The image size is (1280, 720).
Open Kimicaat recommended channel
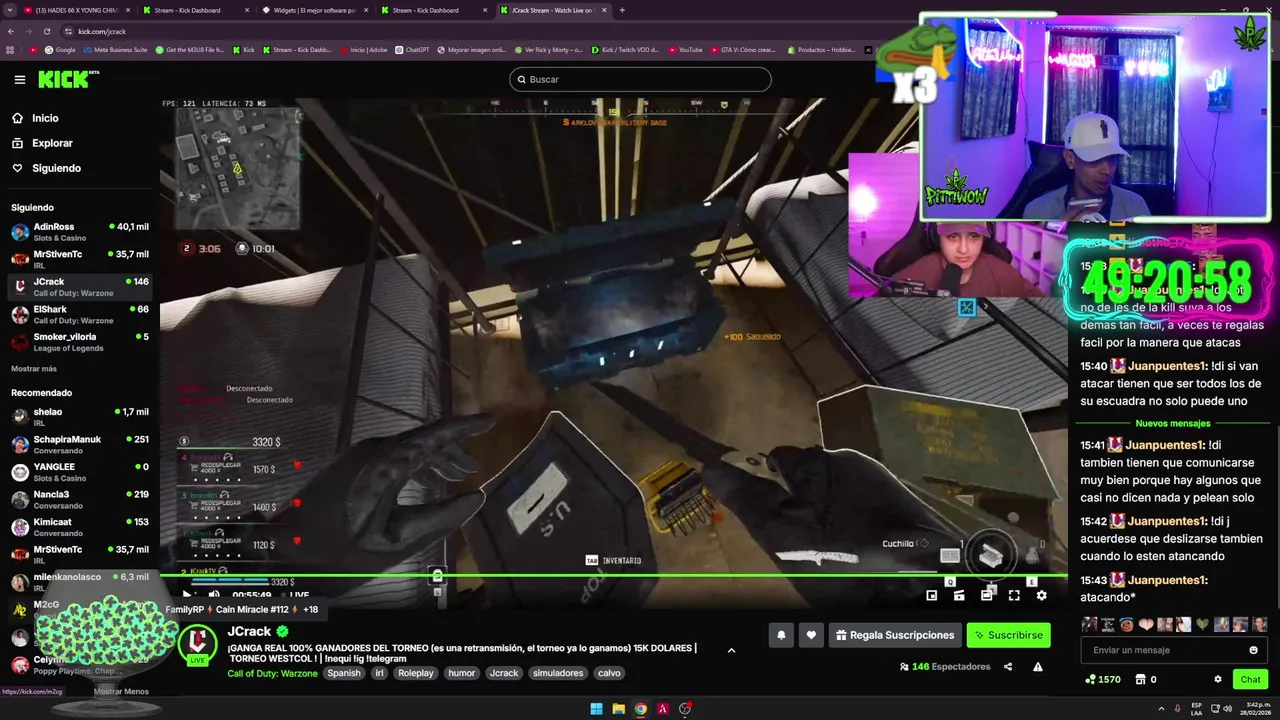(x=78, y=527)
